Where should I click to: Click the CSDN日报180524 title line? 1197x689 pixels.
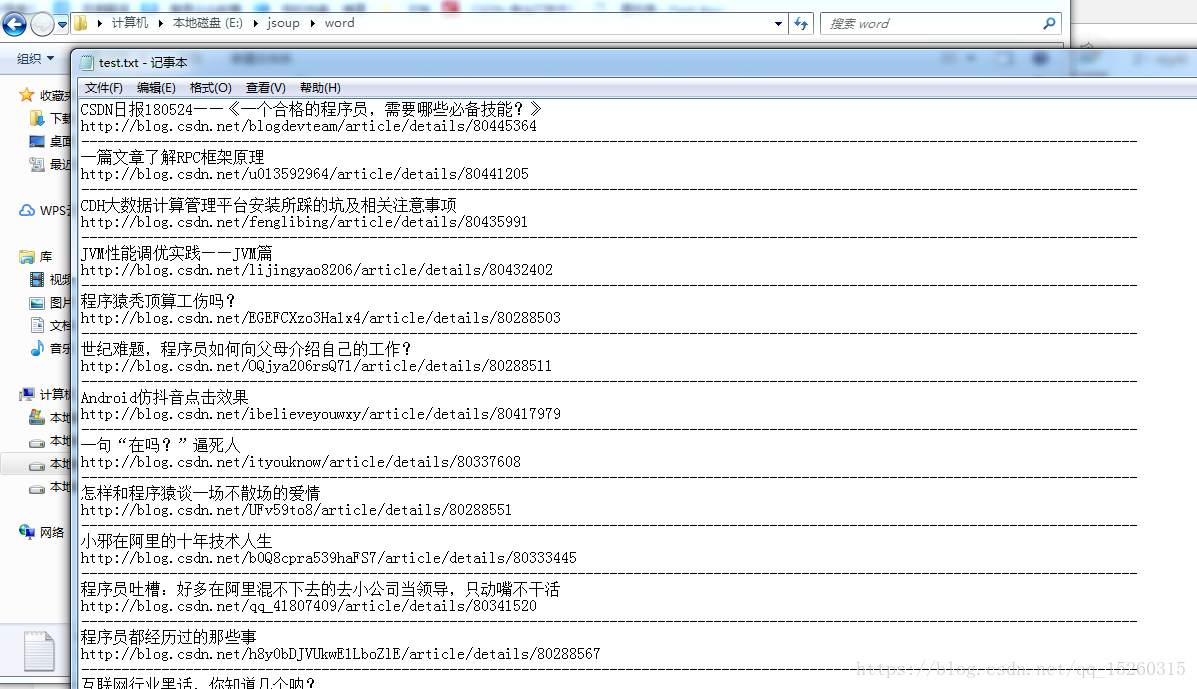(x=311, y=110)
